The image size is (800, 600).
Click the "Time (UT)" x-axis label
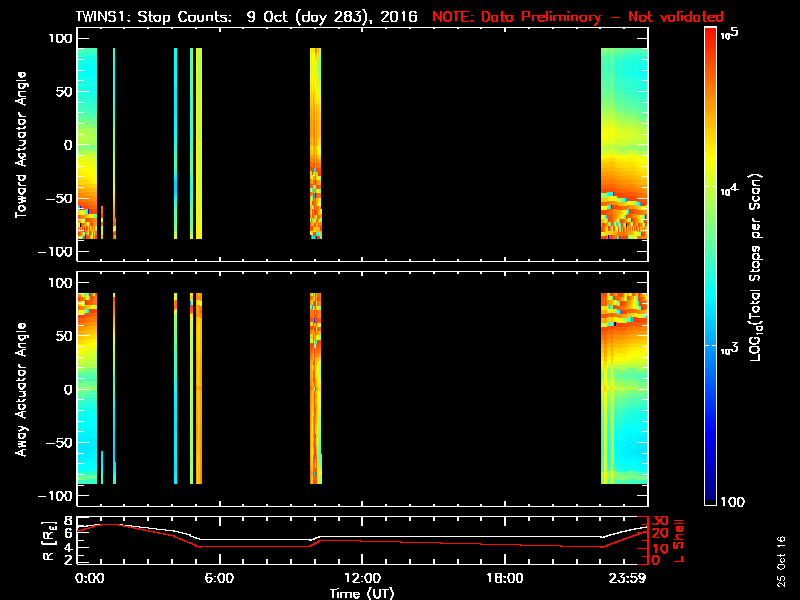[x=362, y=593]
